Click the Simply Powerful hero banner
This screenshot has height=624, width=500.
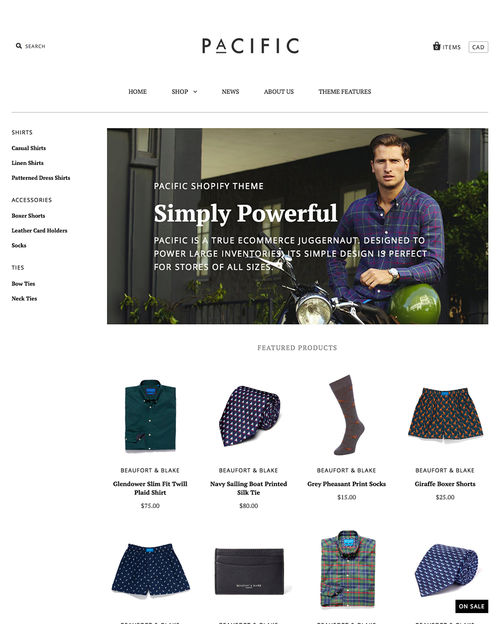(x=297, y=226)
